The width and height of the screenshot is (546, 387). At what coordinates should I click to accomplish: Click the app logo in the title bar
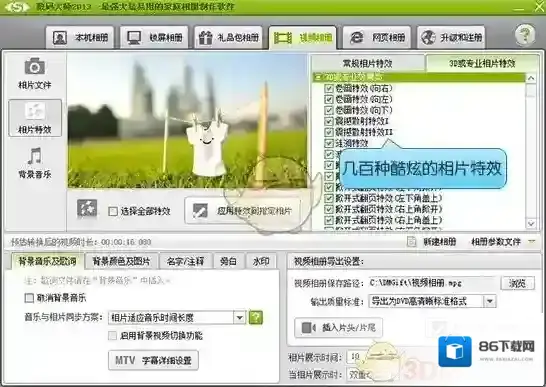(16, 7)
